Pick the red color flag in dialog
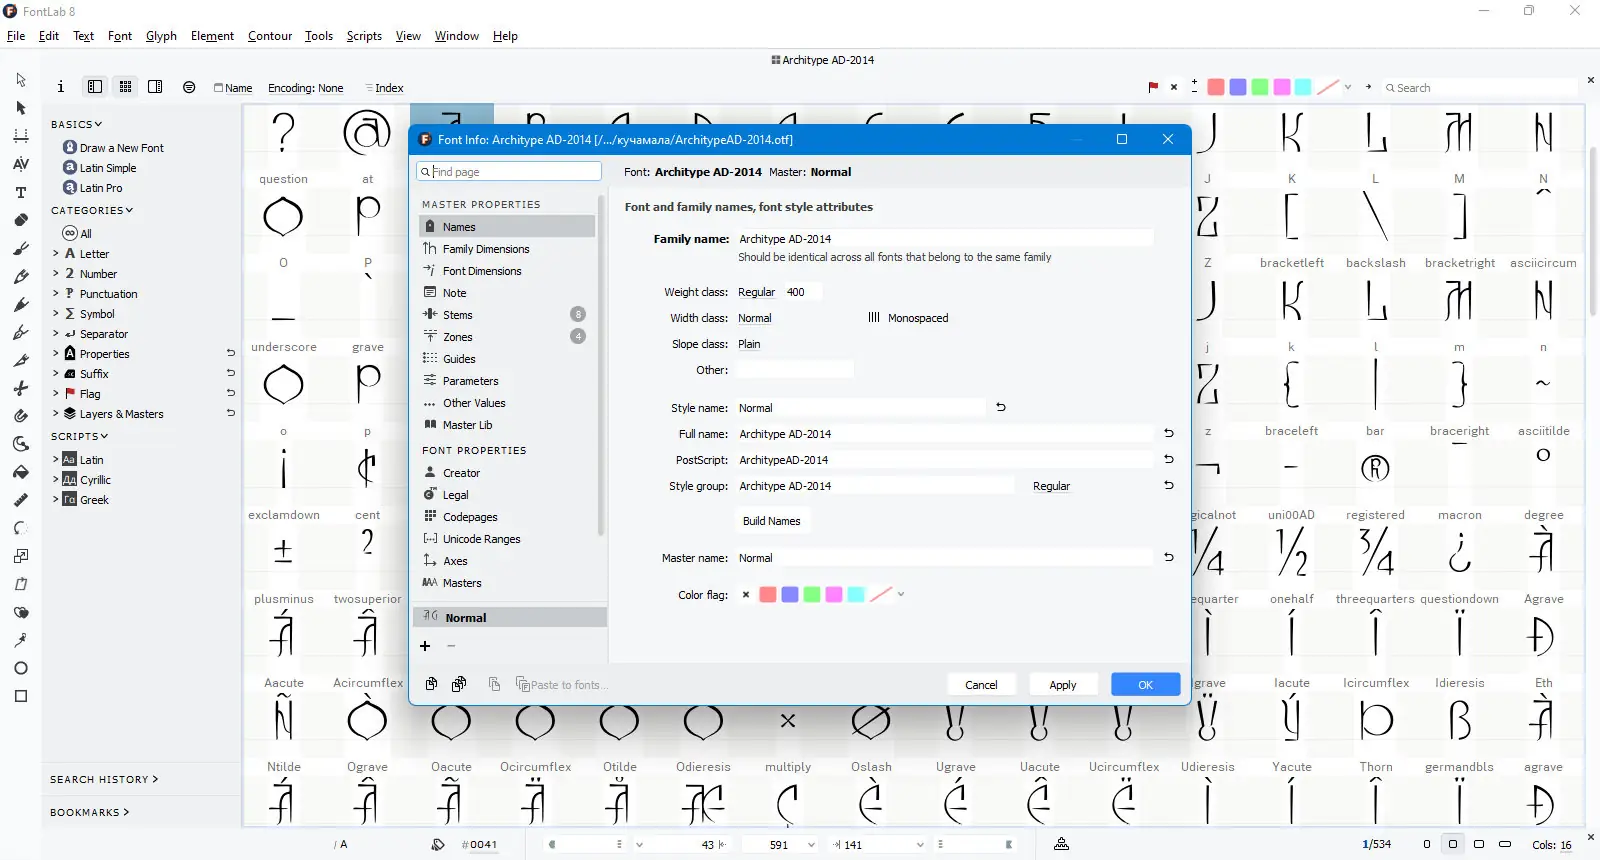 [x=768, y=594]
